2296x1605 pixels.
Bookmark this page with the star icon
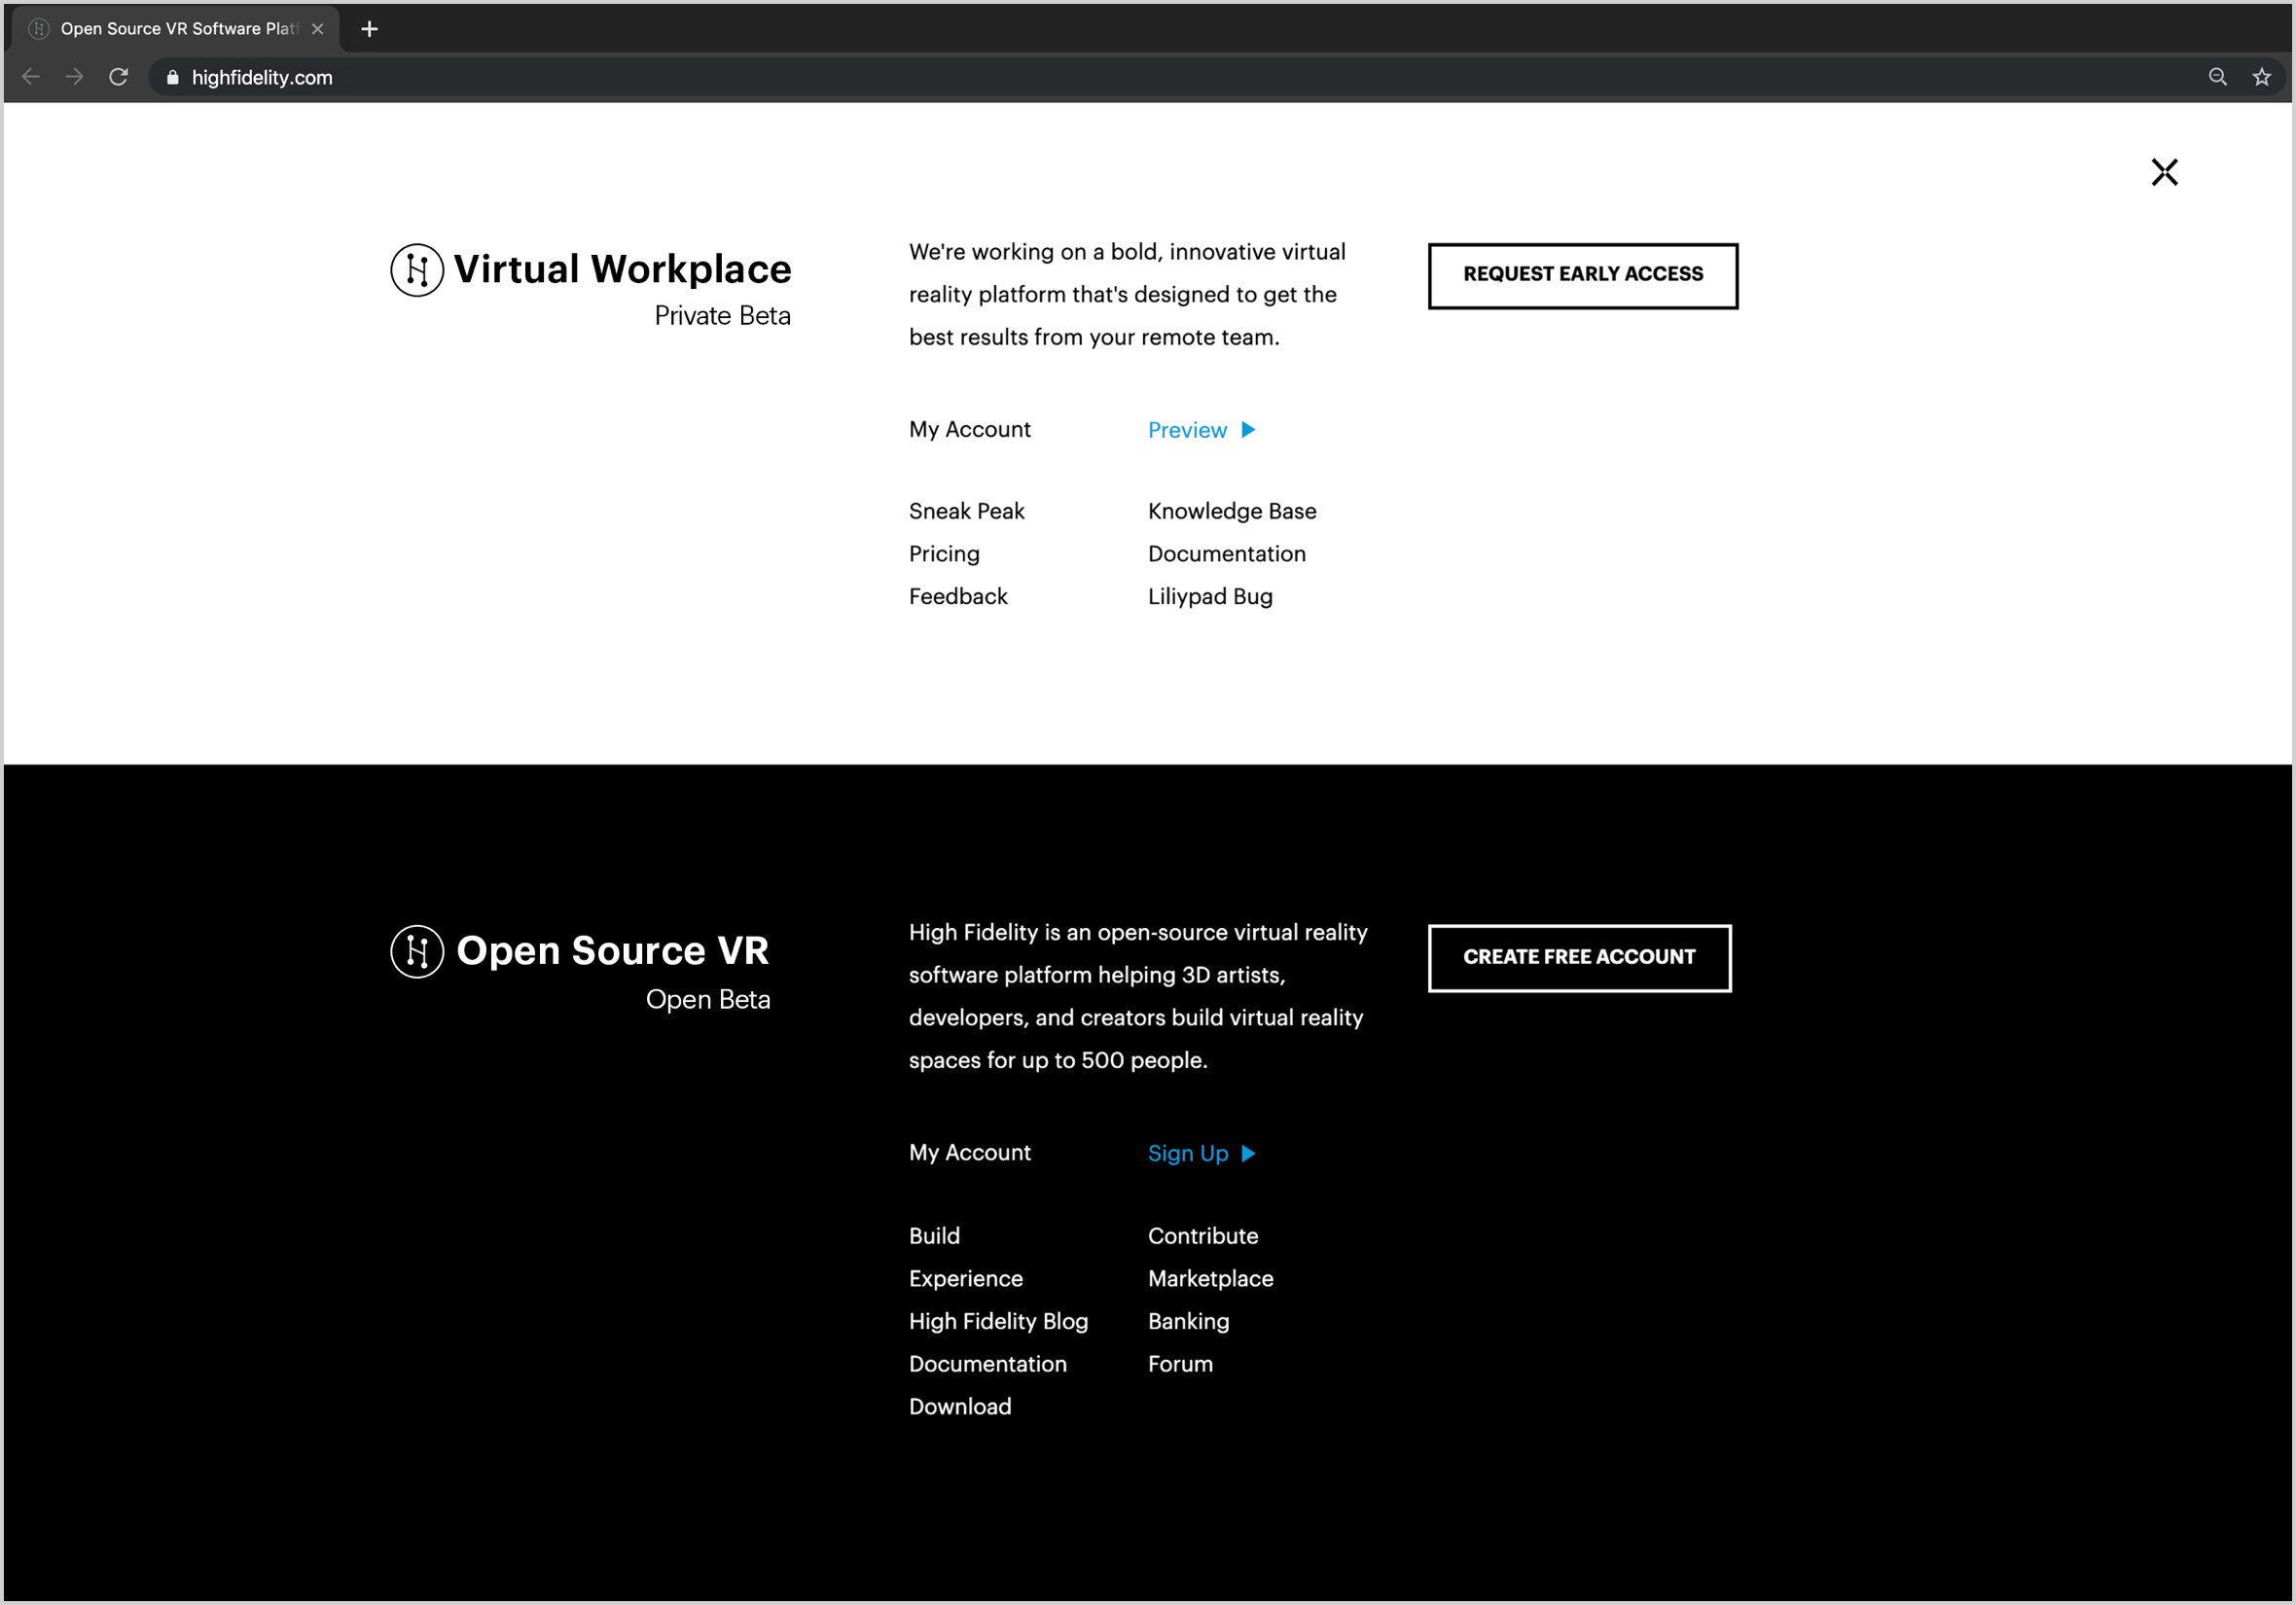tap(2261, 77)
